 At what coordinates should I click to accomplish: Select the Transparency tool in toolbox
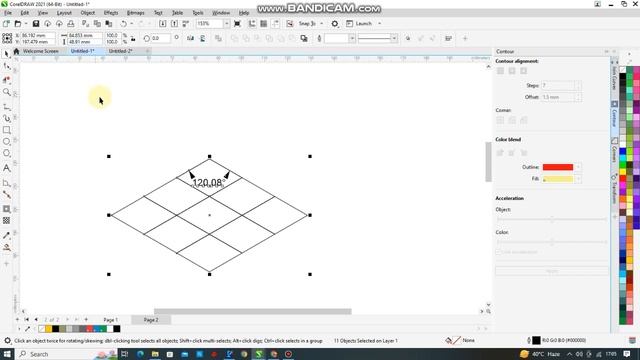pos(7,220)
